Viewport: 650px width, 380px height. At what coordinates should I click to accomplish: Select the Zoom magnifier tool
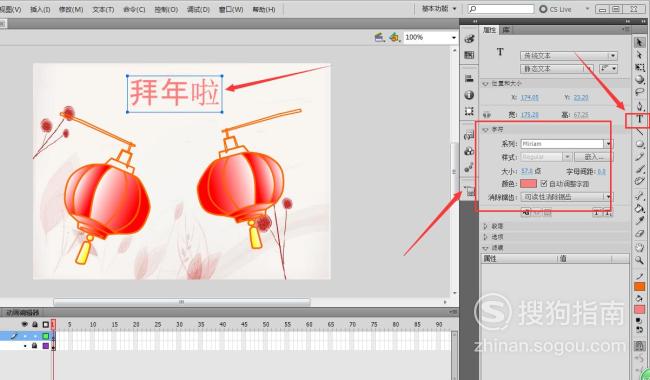coord(639,260)
